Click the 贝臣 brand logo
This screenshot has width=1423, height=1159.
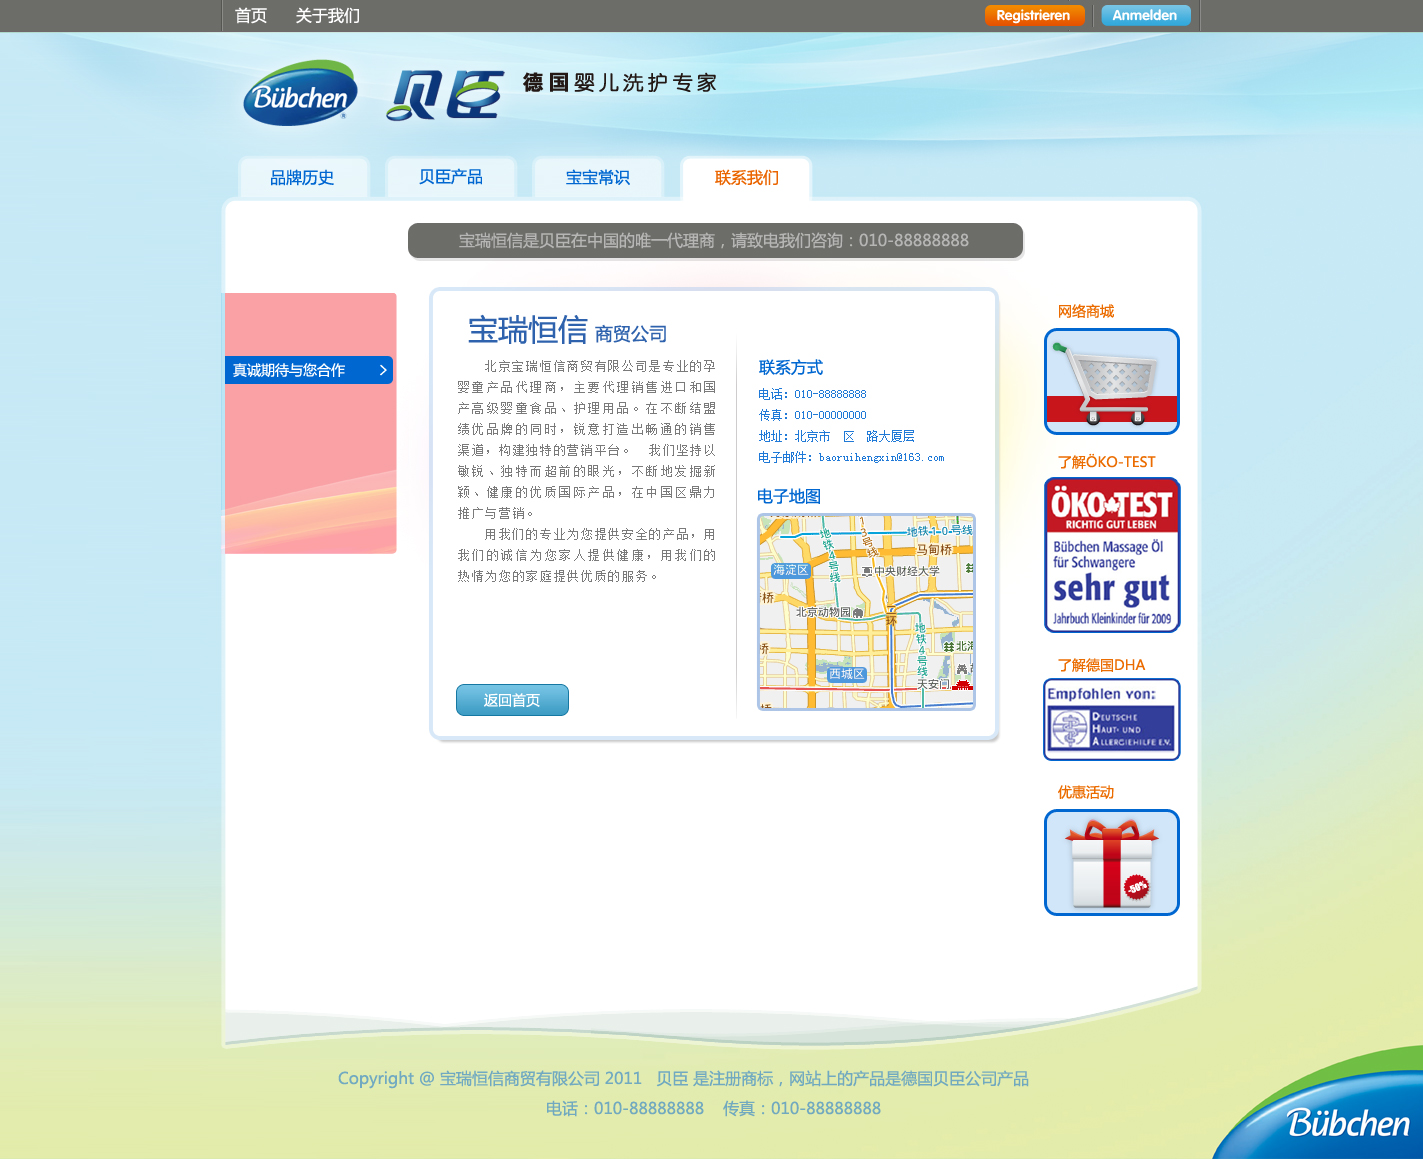444,95
